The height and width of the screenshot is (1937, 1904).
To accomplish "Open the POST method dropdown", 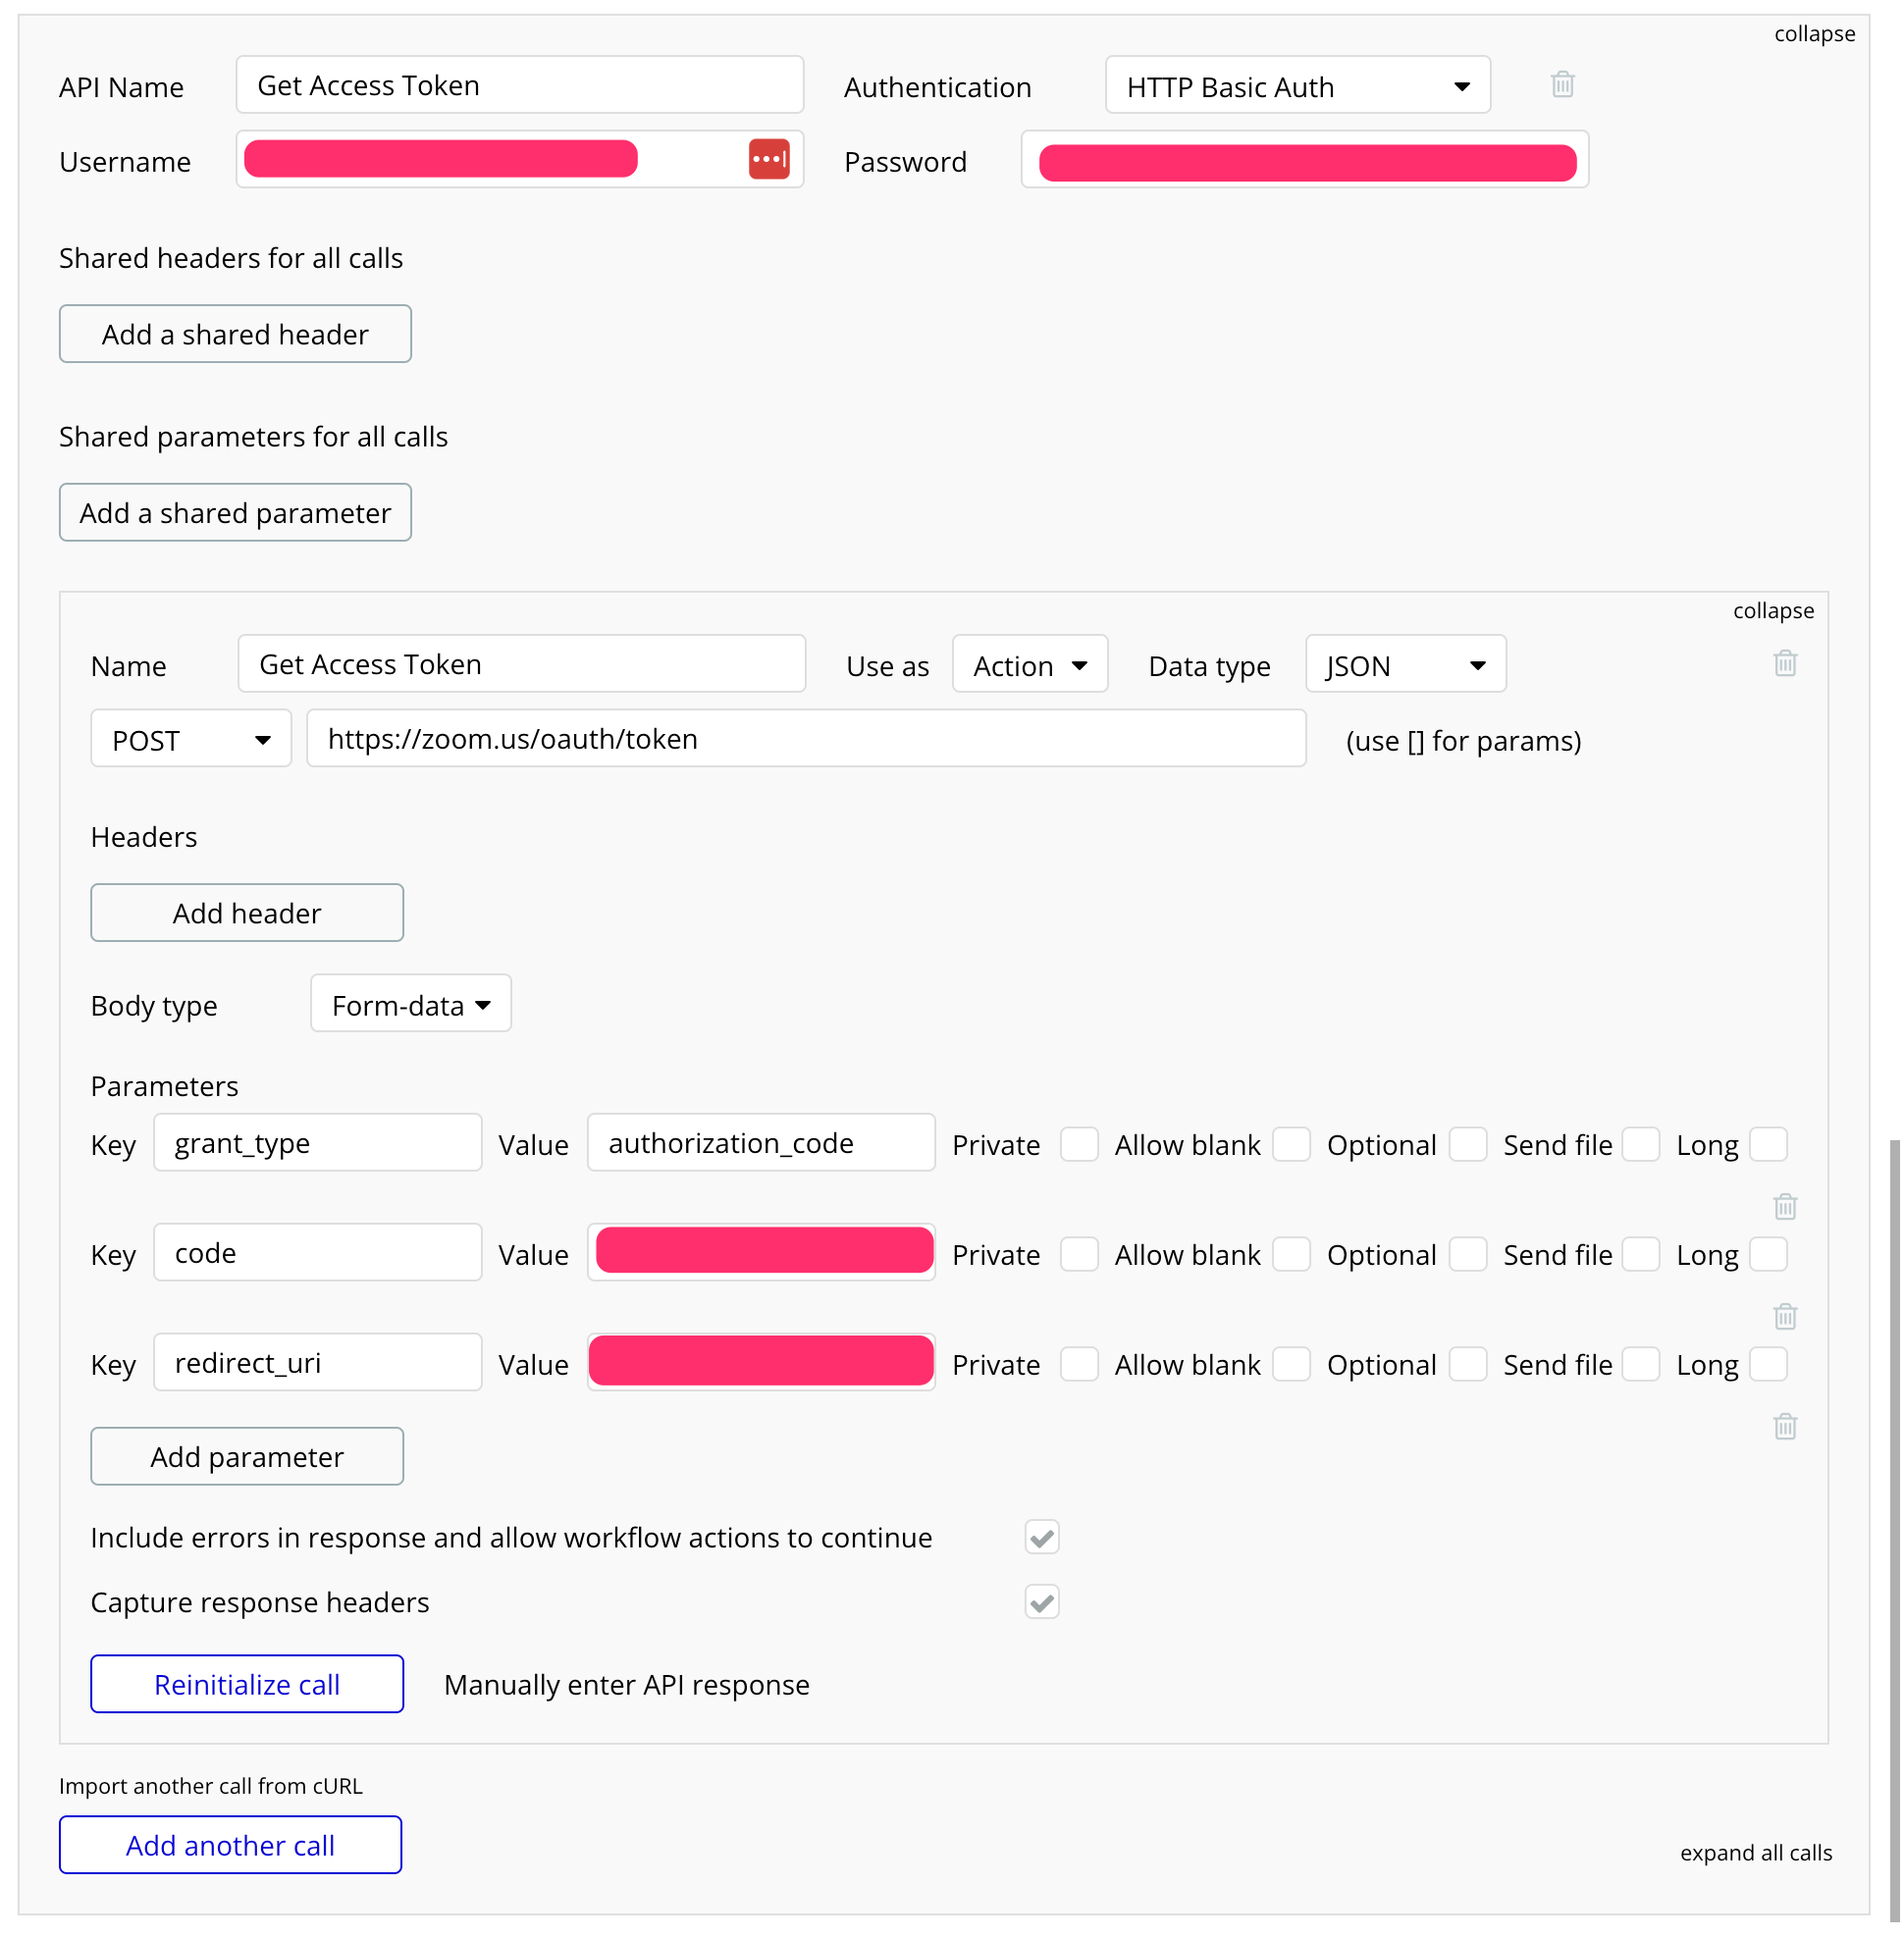I will coord(190,740).
